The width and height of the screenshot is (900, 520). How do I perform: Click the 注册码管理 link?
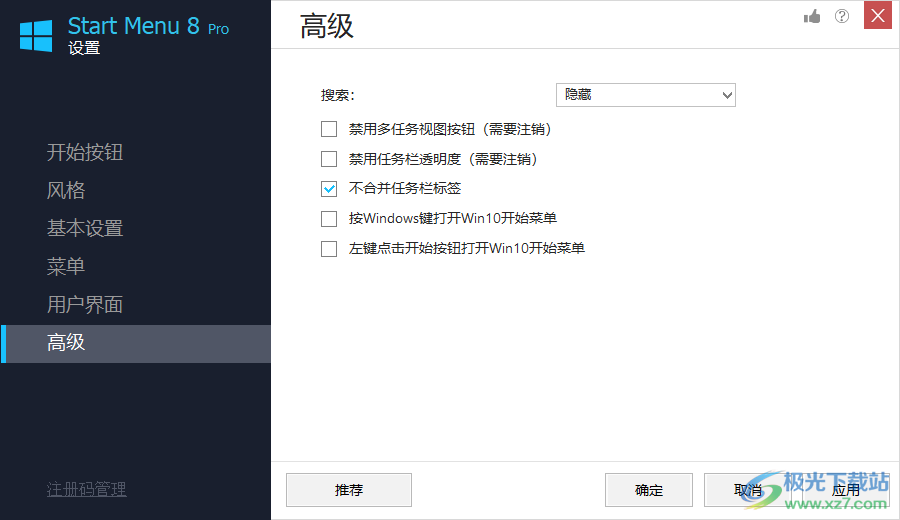87,489
